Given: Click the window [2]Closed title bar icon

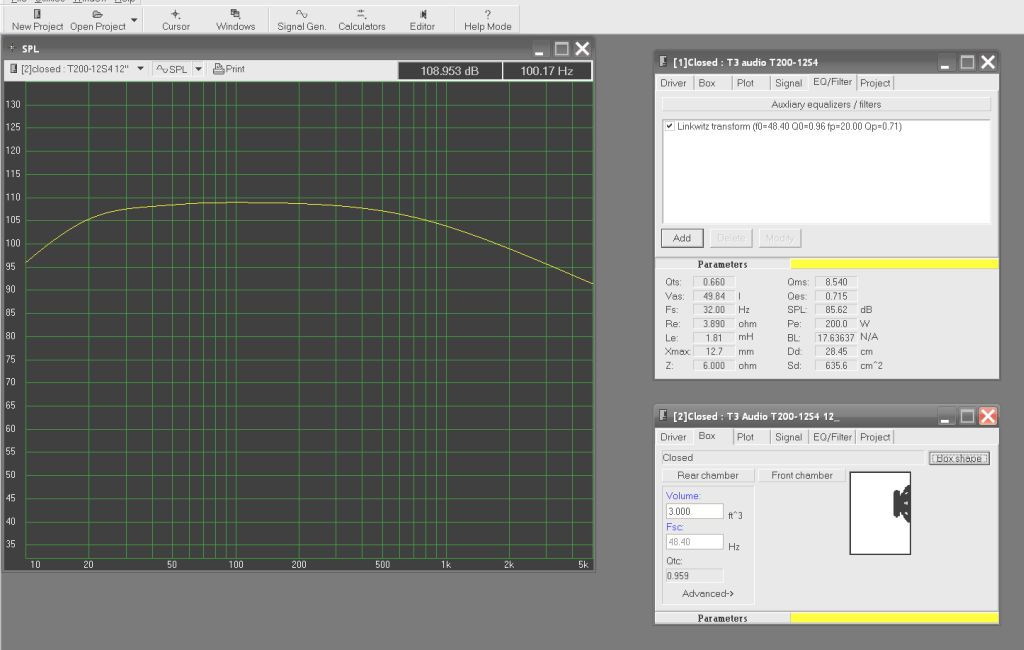Looking at the screenshot, I should pos(663,415).
